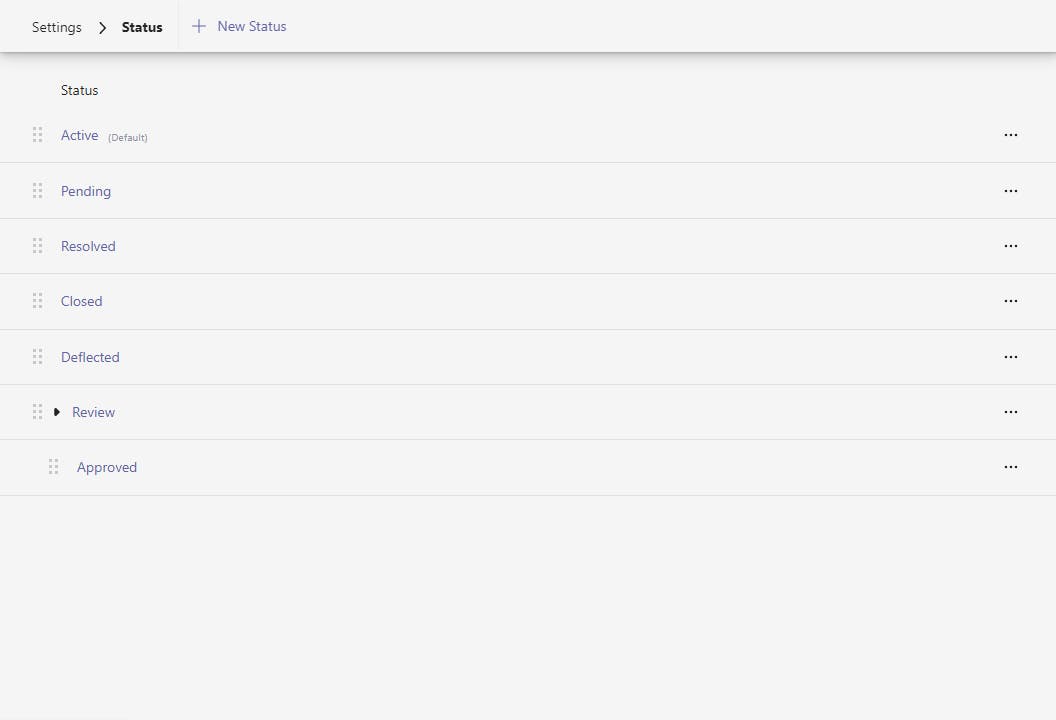Click the ellipsis on the Closed row

tap(1010, 301)
